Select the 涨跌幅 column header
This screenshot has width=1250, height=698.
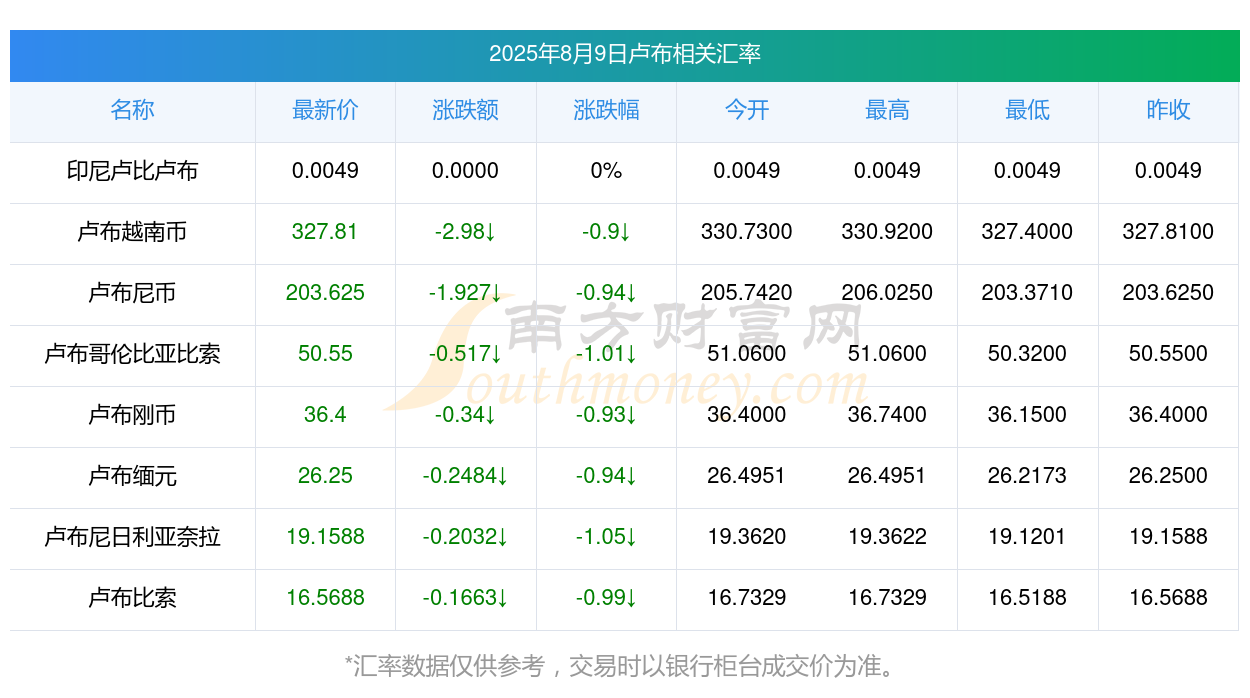(606, 110)
